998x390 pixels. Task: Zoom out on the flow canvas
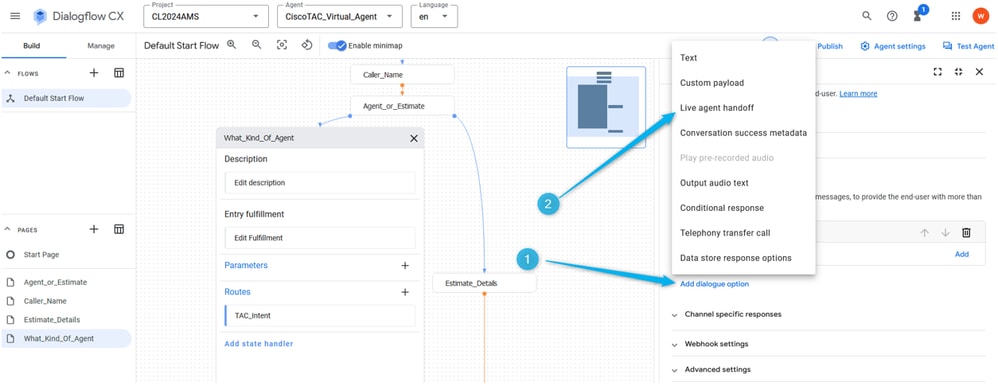[x=257, y=45]
